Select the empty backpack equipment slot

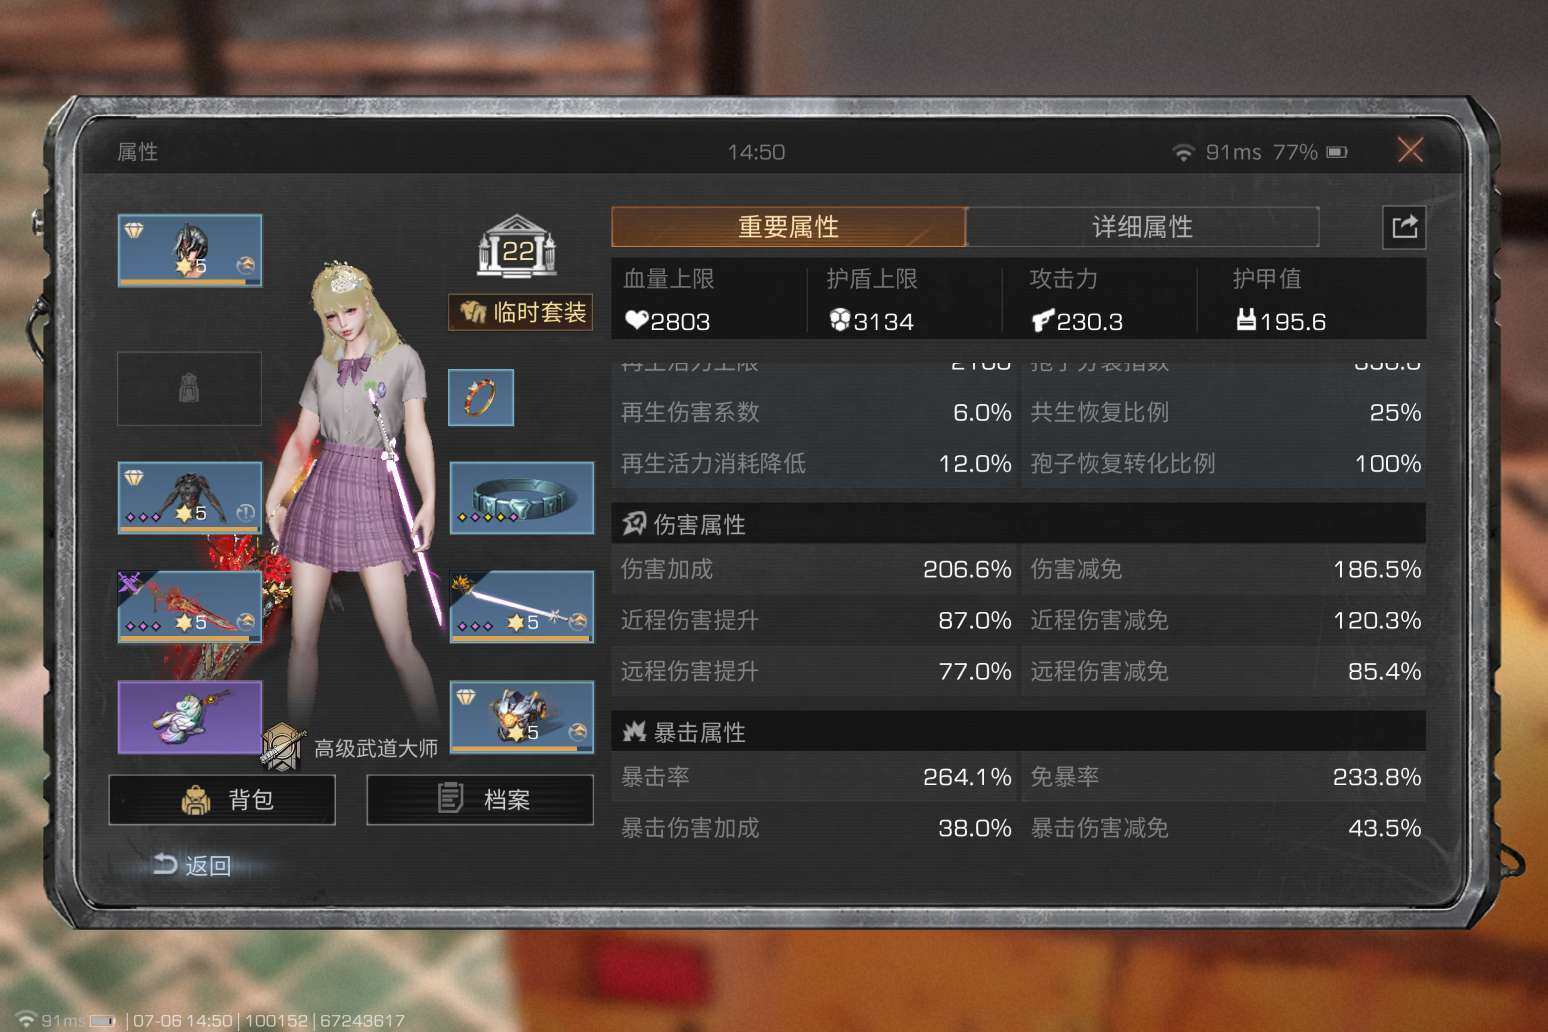pos(190,388)
